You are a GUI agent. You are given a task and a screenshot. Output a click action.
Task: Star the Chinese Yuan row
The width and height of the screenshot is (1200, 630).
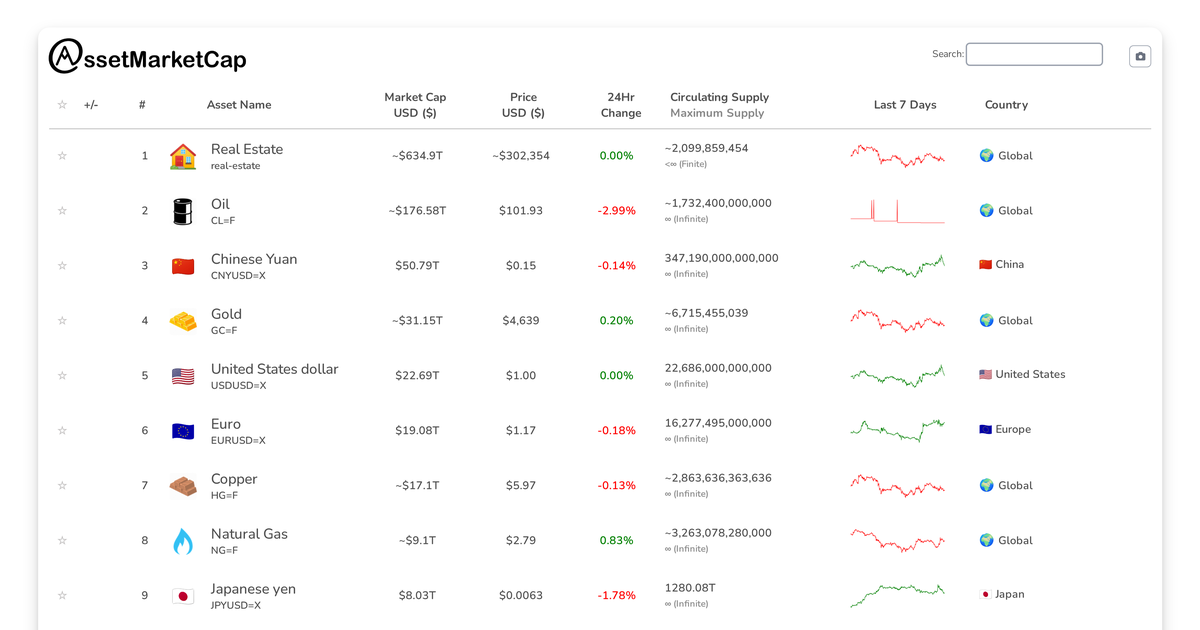click(62, 266)
